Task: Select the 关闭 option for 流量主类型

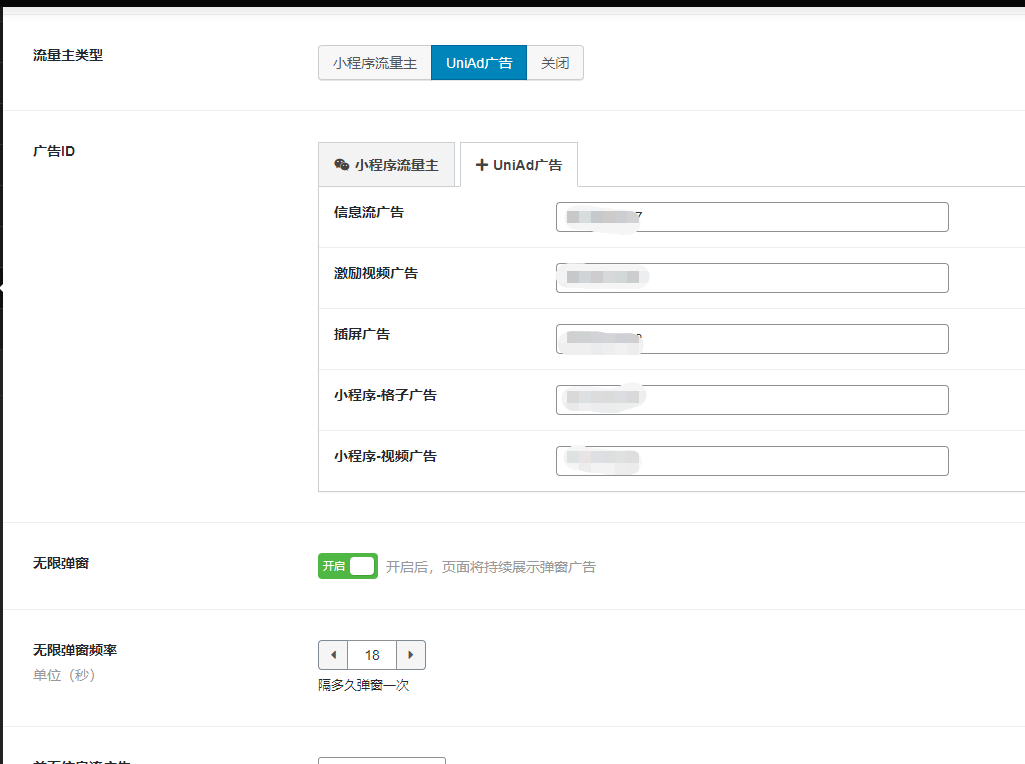Action: [555, 62]
